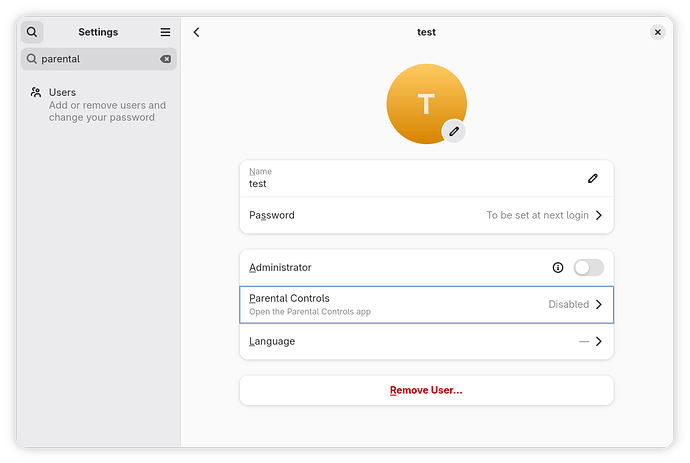Screen dimensions: 690x463
Task: Click the Users people icon in sidebar
Action: [x=36, y=92]
